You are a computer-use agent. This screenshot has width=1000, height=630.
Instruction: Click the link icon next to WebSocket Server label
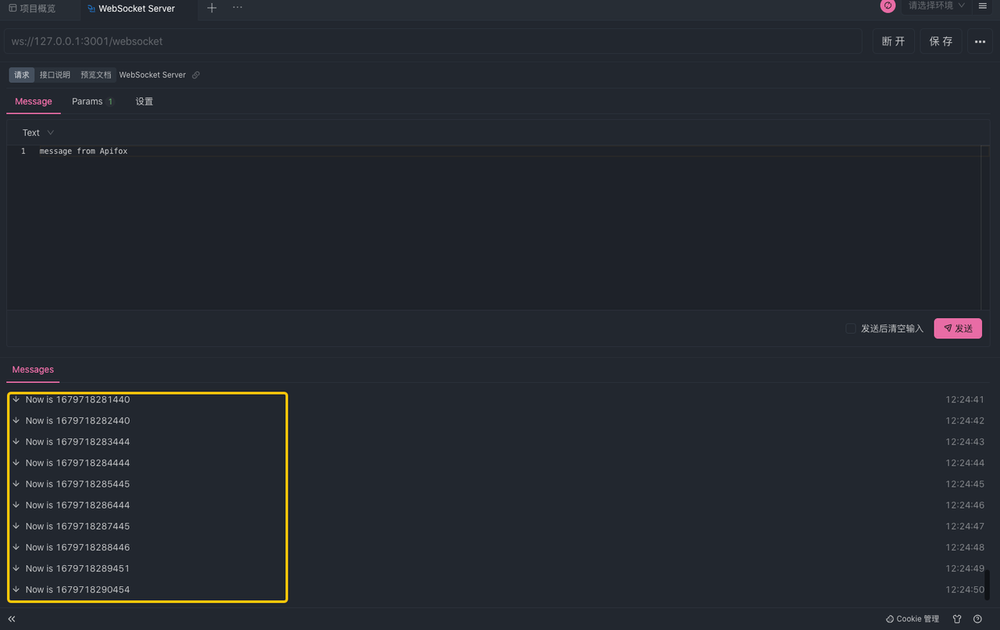pos(196,74)
